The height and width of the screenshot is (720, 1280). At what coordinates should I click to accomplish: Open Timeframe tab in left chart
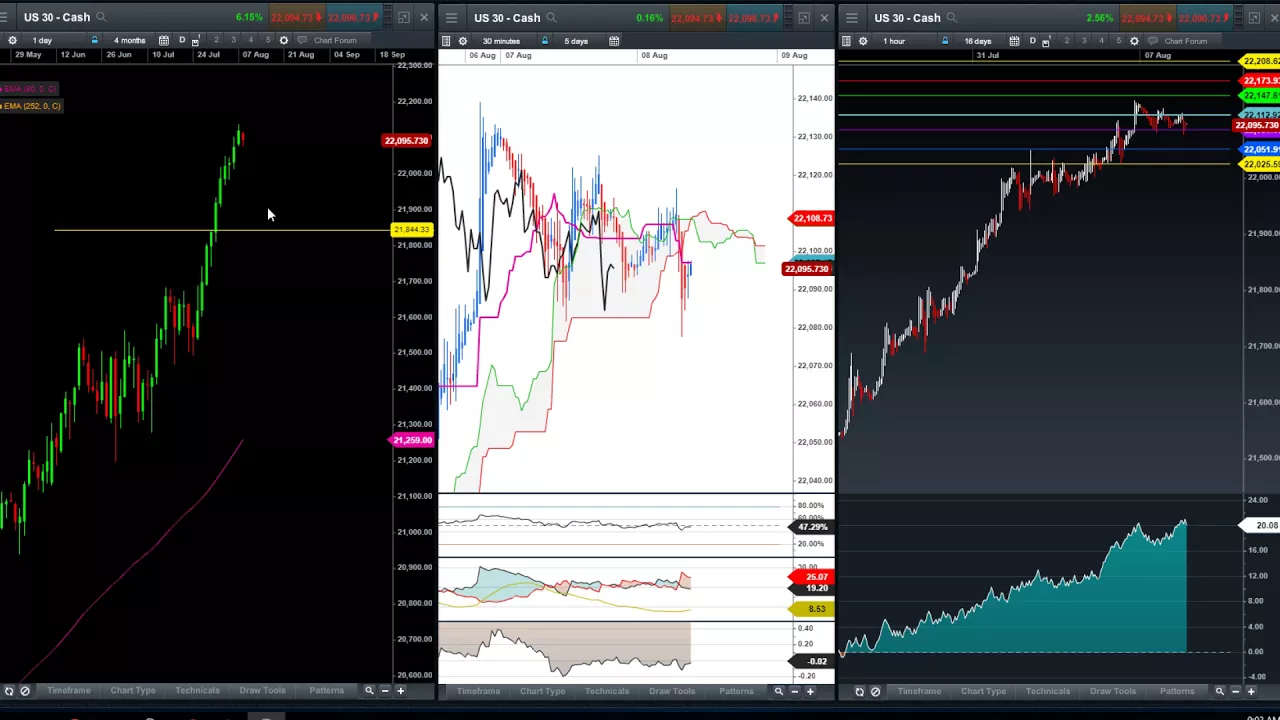[x=69, y=690]
